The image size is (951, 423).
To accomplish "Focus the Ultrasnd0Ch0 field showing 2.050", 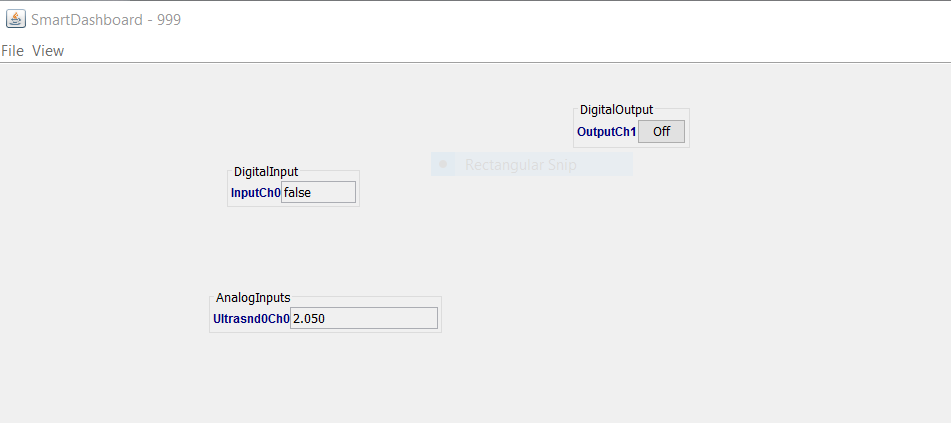I will (x=363, y=318).
